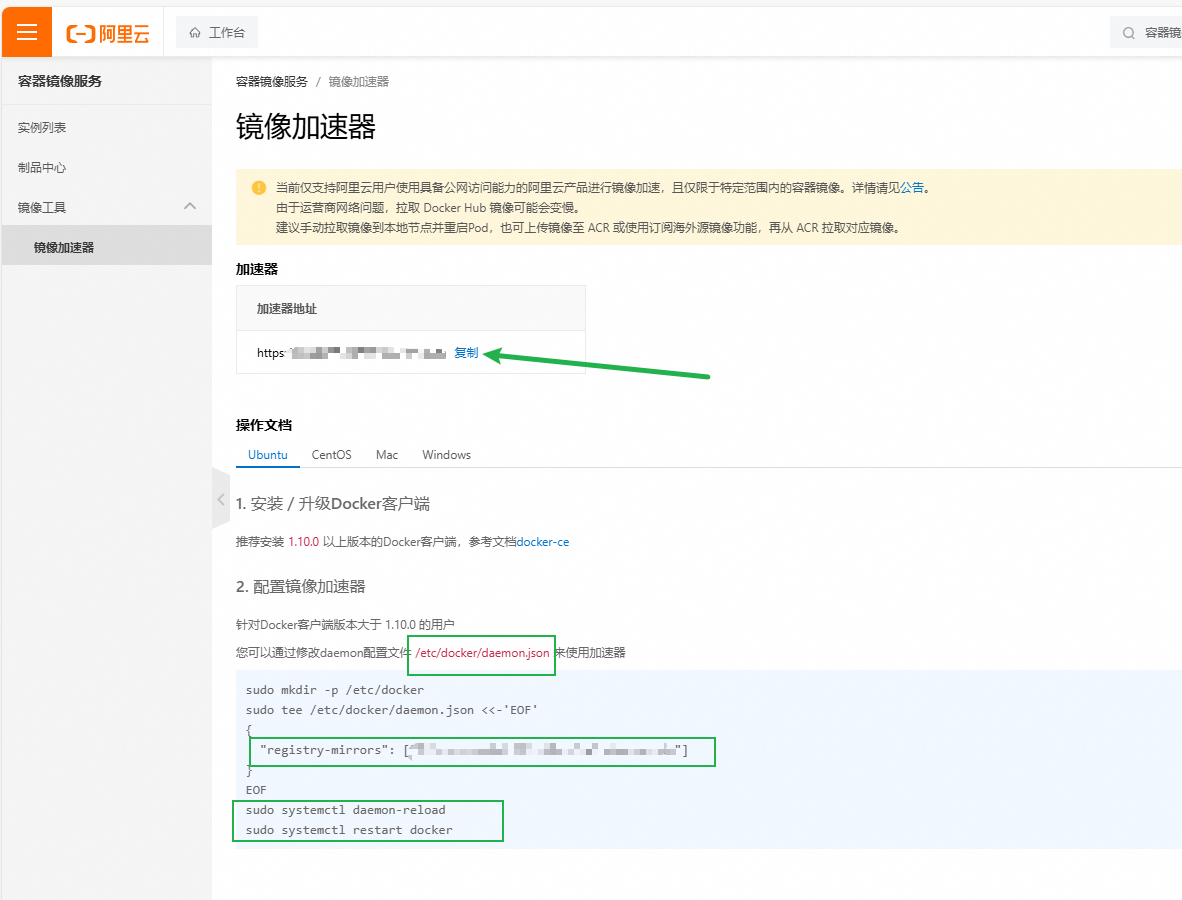Open 制品中心 in the sidebar

click(x=42, y=167)
